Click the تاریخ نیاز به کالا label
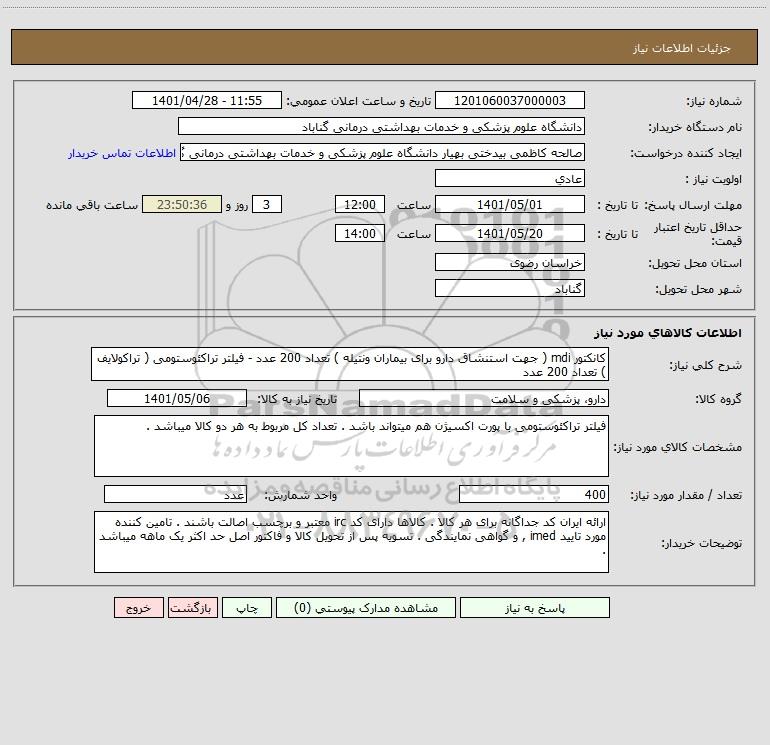The height and width of the screenshot is (745, 770). point(298,399)
